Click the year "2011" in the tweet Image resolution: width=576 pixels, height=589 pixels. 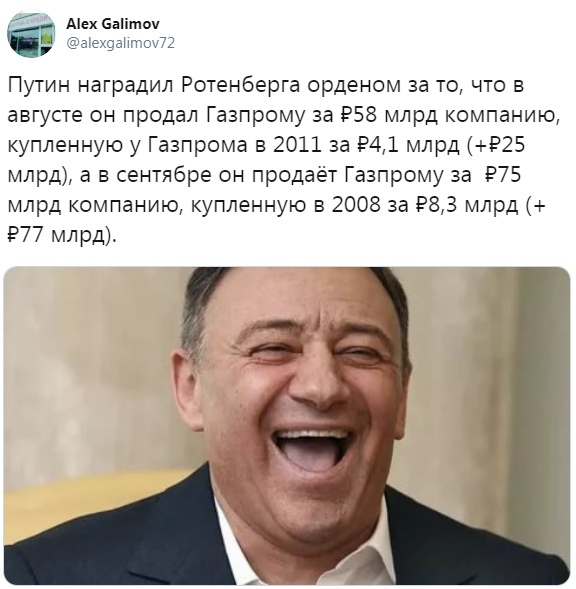click(296, 145)
